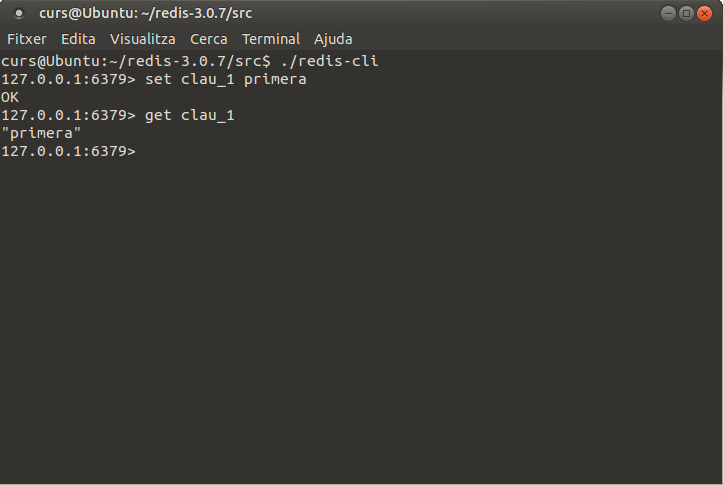Click the word 'primera' in the set command
Viewport: 723px width, 485px height.
coord(274,80)
